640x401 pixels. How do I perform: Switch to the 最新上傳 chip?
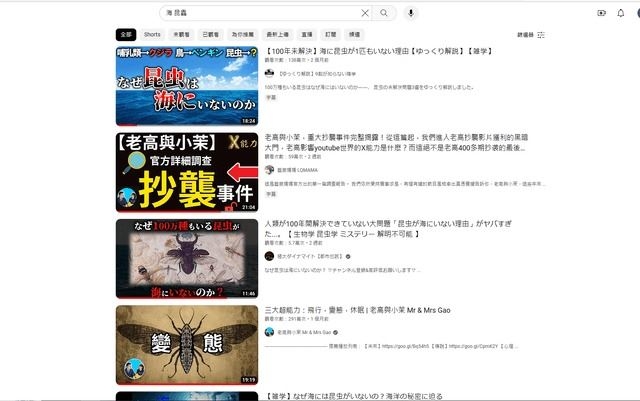(x=277, y=34)
